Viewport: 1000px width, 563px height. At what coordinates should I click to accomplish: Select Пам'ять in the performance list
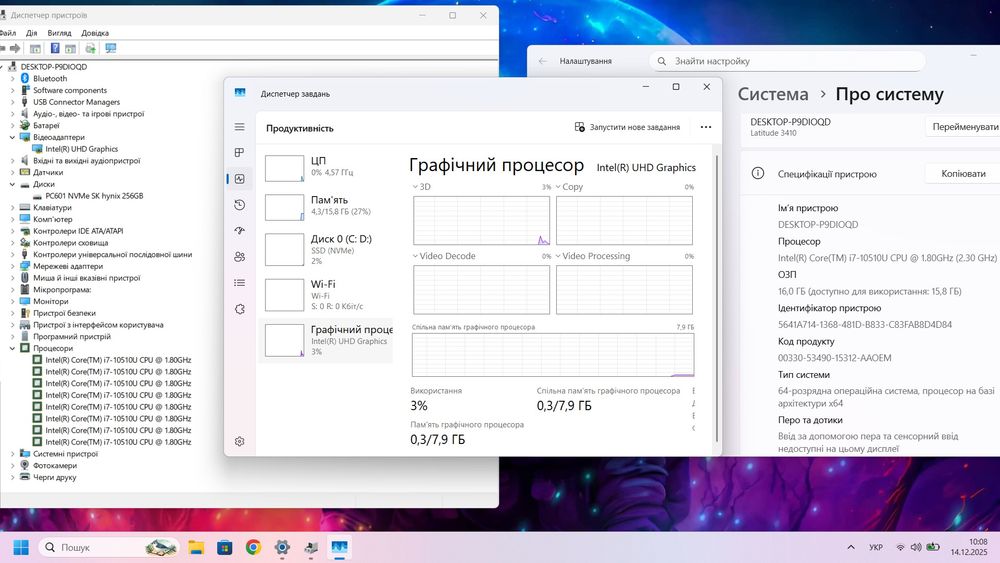326,207
